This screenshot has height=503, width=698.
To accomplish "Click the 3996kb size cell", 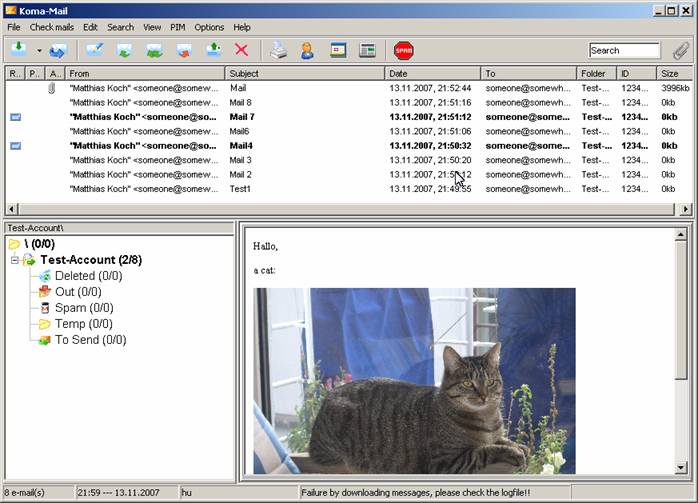I will tap(675, 88).
